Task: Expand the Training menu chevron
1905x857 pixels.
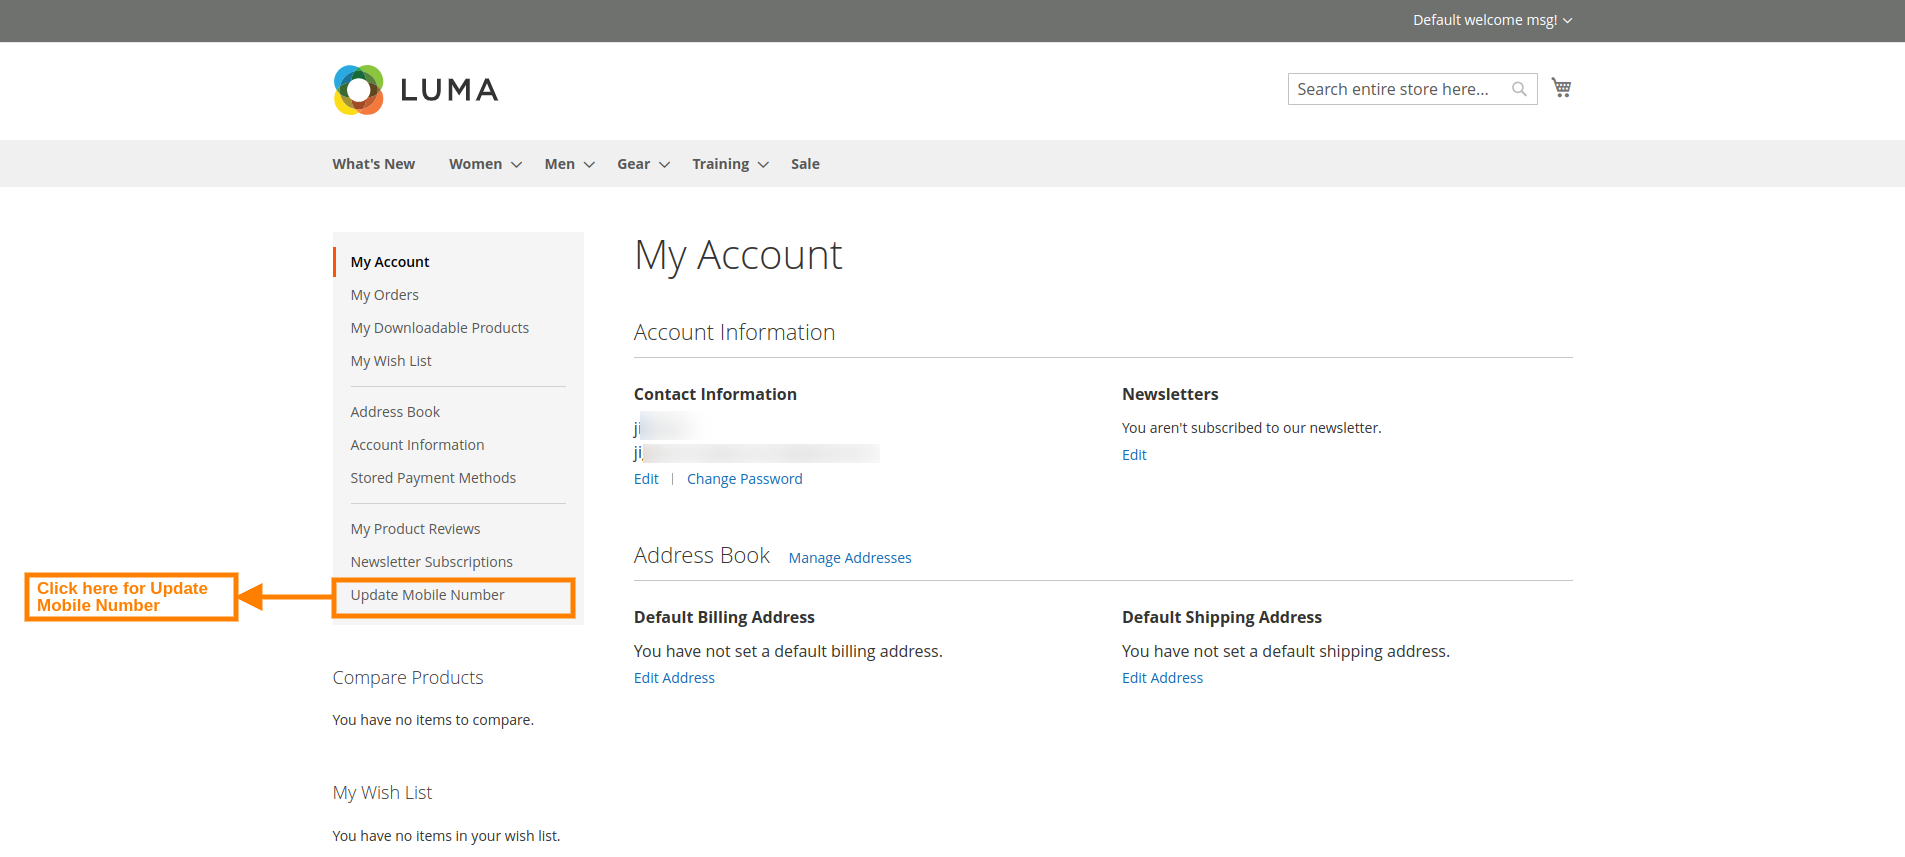Action: pyautogui.click(x=763, y=165)
